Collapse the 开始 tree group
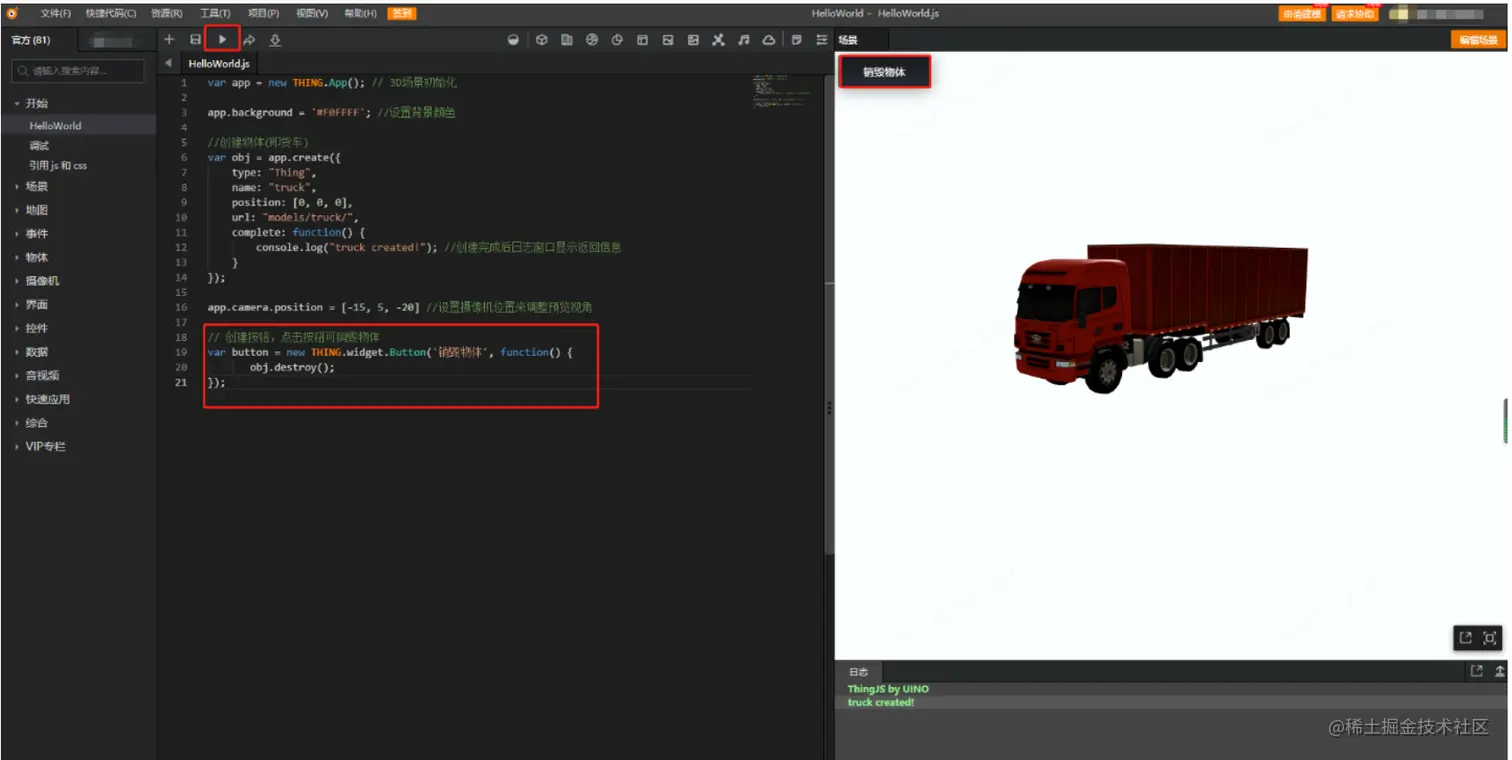 click(x=36, y=103)
